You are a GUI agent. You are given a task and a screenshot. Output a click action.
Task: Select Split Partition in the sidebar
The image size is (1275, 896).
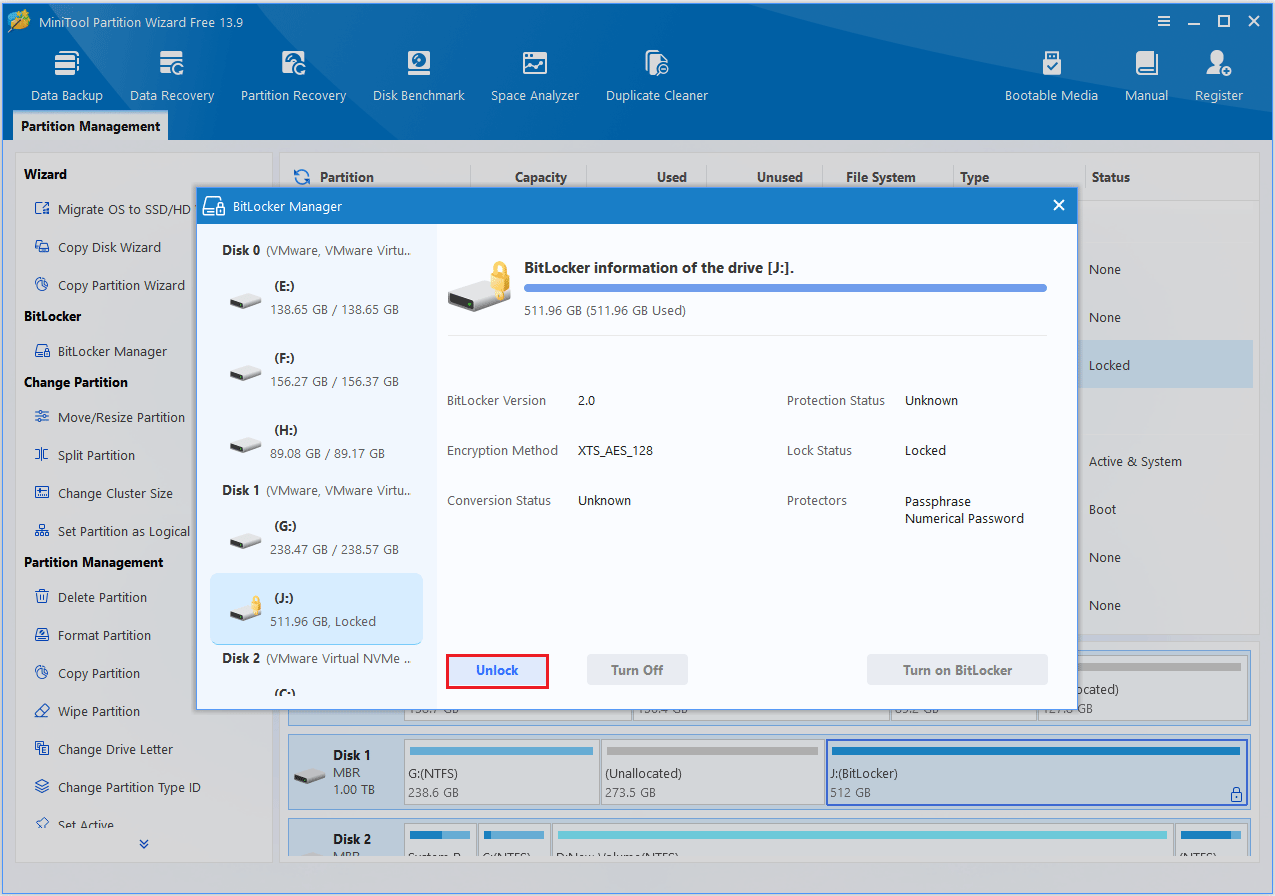pos(84,455)
